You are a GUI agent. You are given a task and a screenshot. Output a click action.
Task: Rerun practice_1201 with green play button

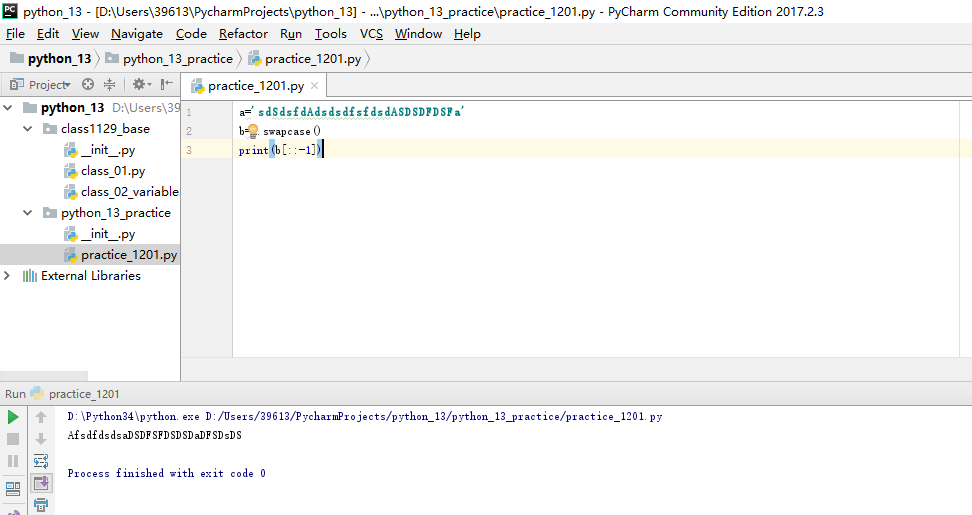(x=13, y=417)
